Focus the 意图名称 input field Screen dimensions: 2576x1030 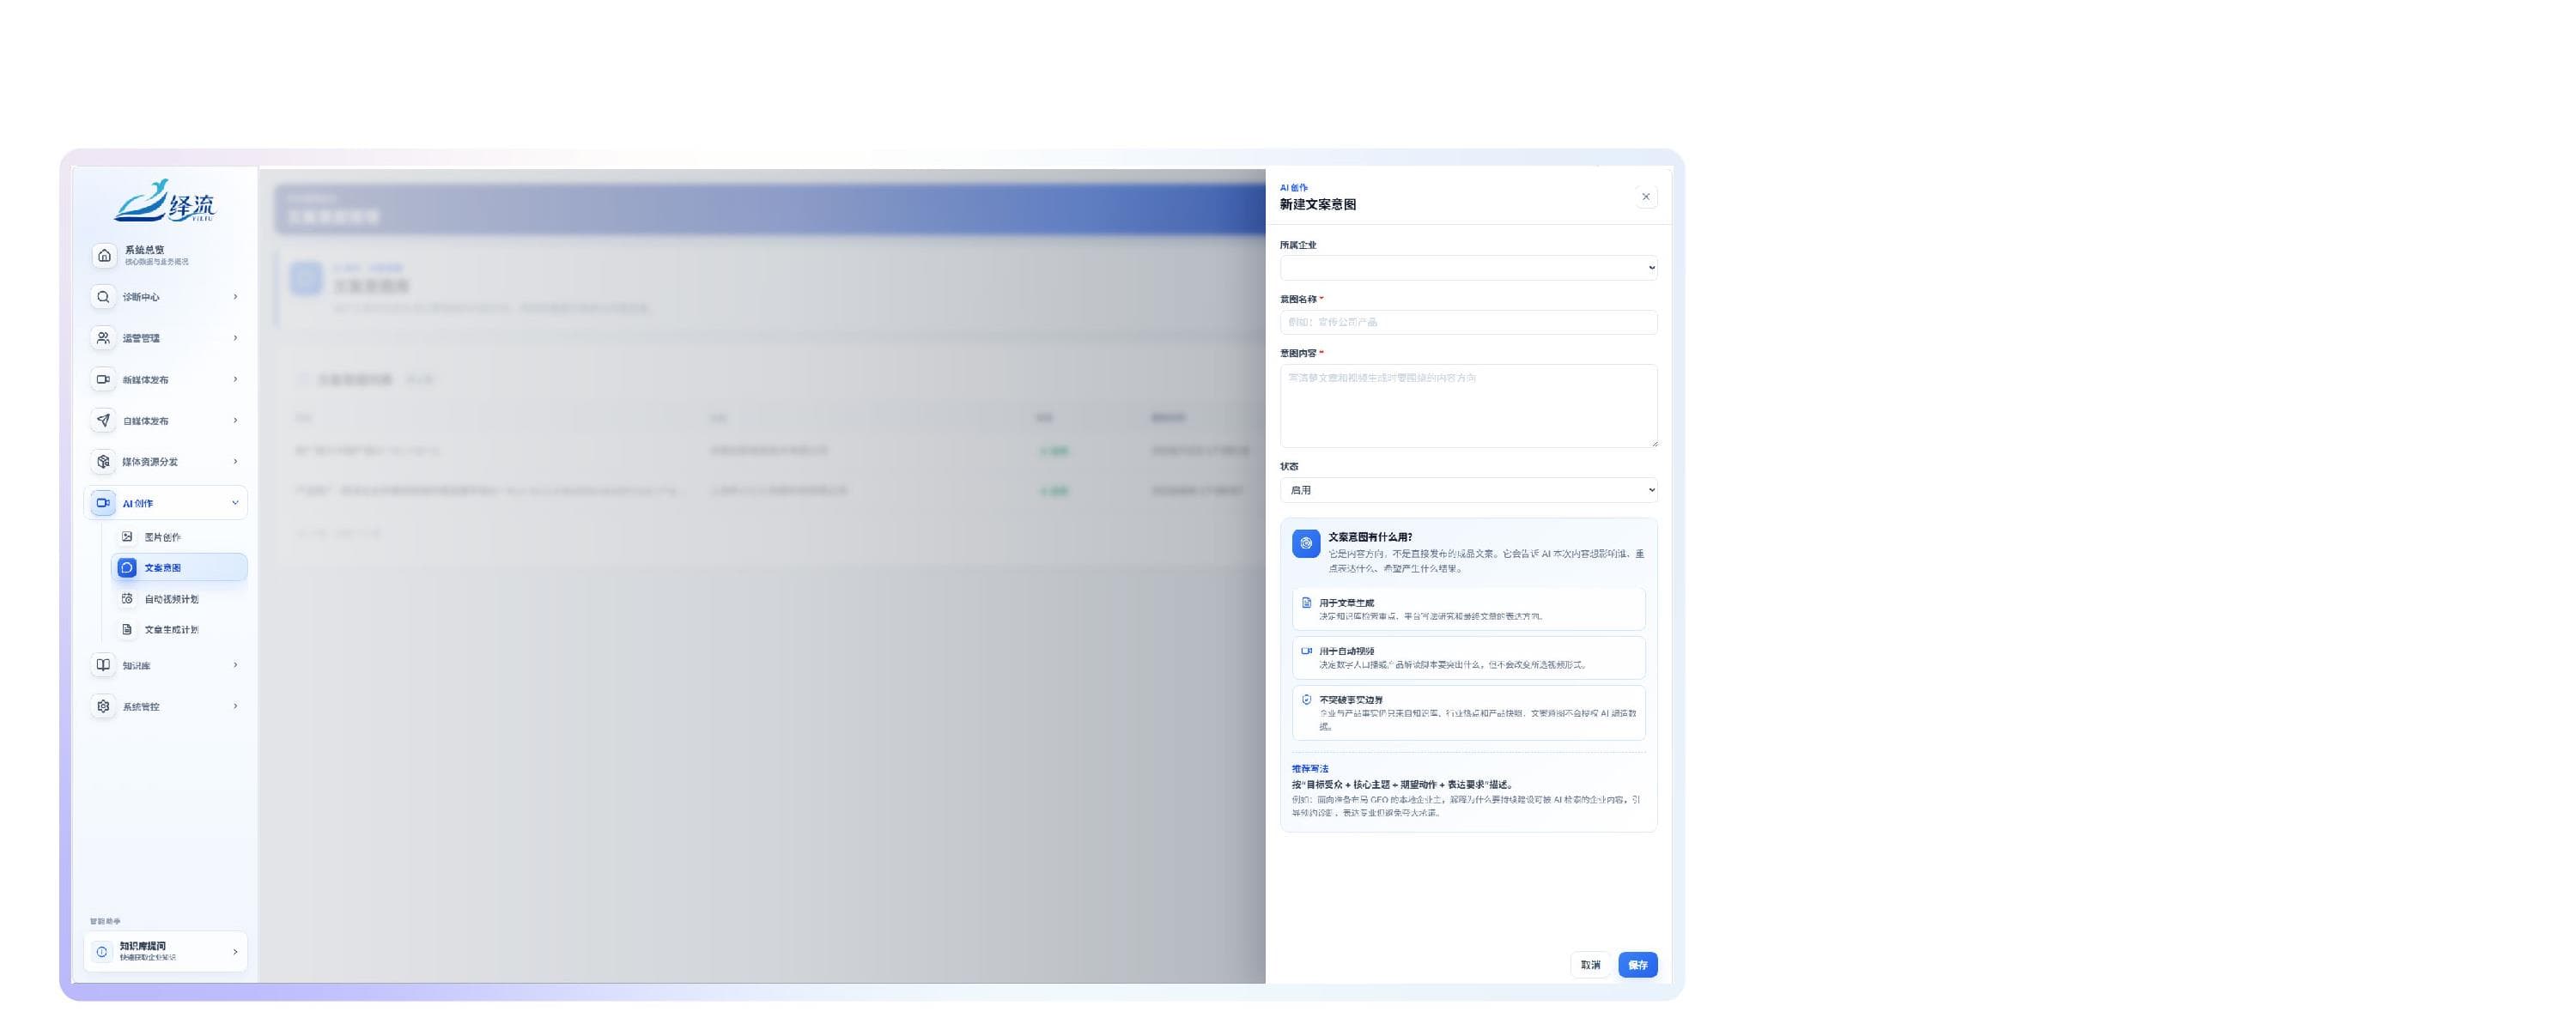pyautogui.click(x=1468, y=322)
